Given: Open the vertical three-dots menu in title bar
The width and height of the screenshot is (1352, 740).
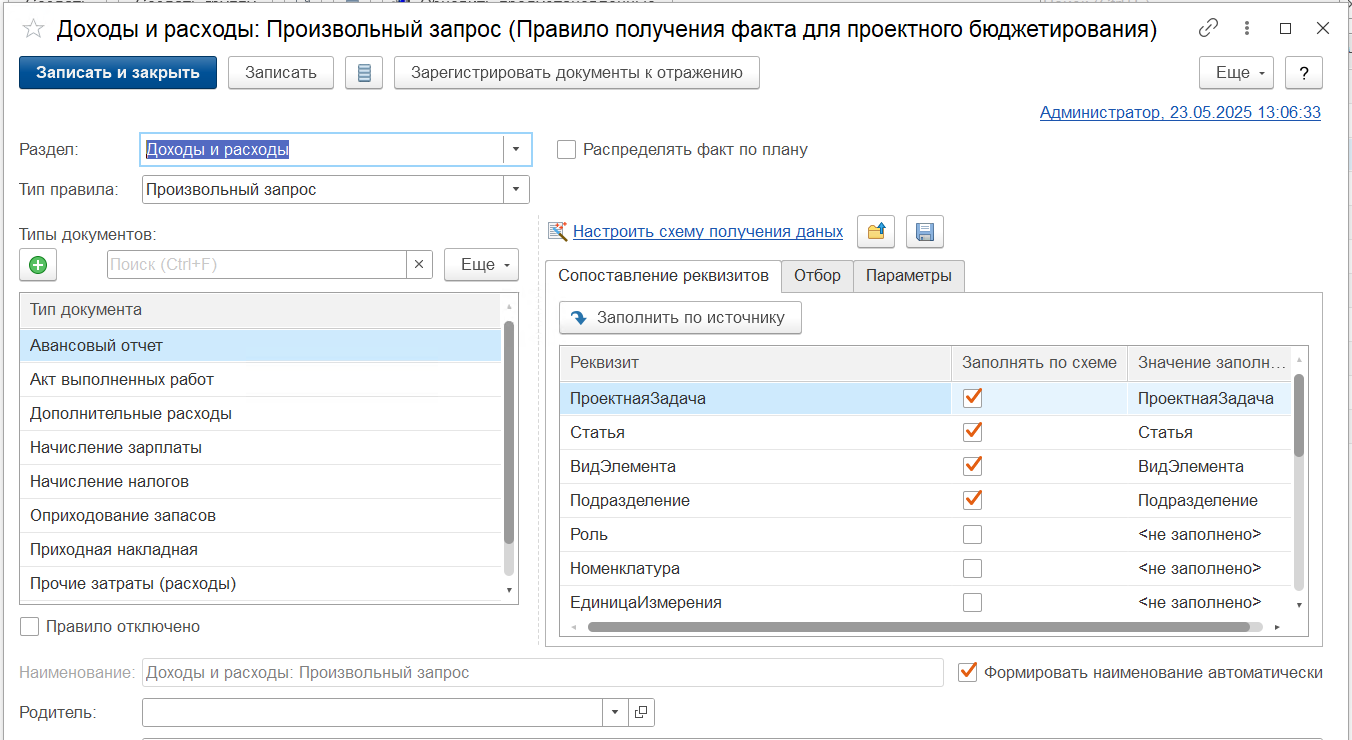Looking at the screenshot, I should pyautogui.click(x=1246, y=28).
